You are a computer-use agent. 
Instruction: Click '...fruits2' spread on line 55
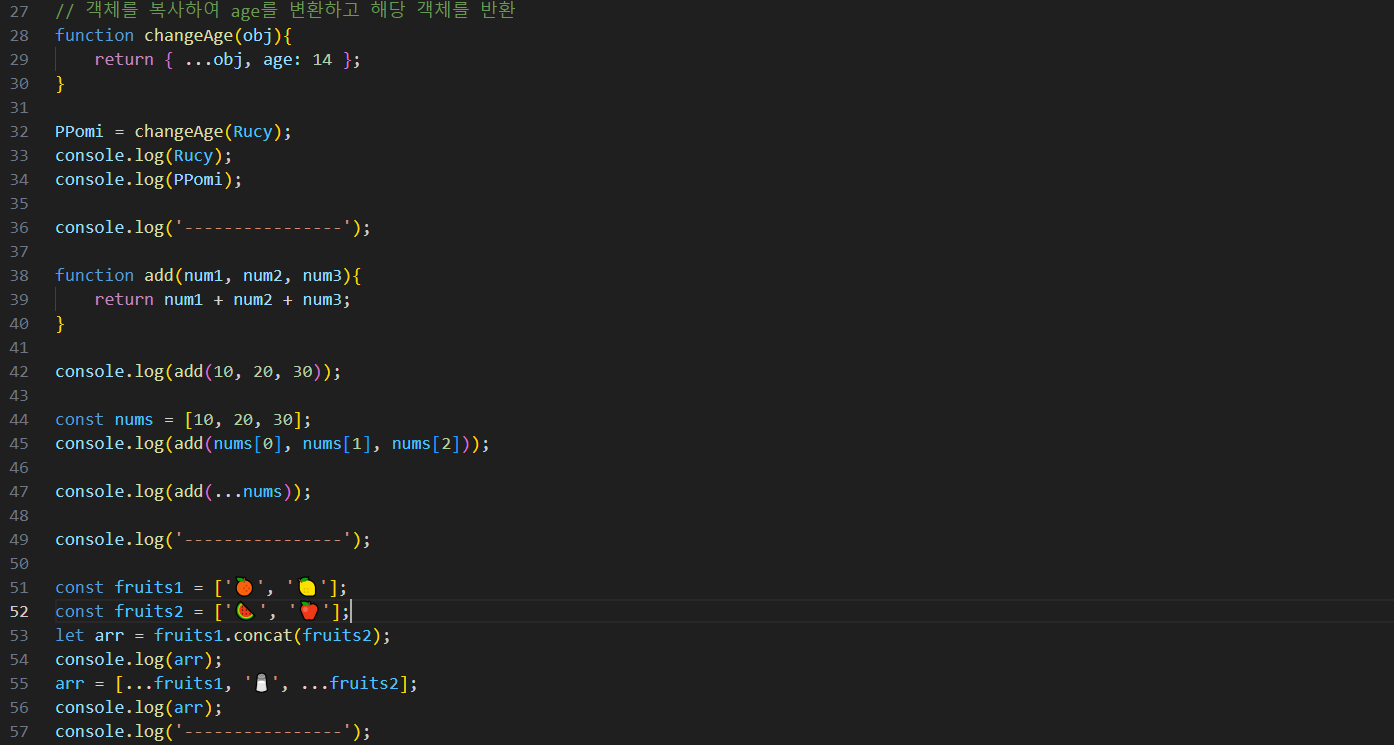click(x=350, y=683)
